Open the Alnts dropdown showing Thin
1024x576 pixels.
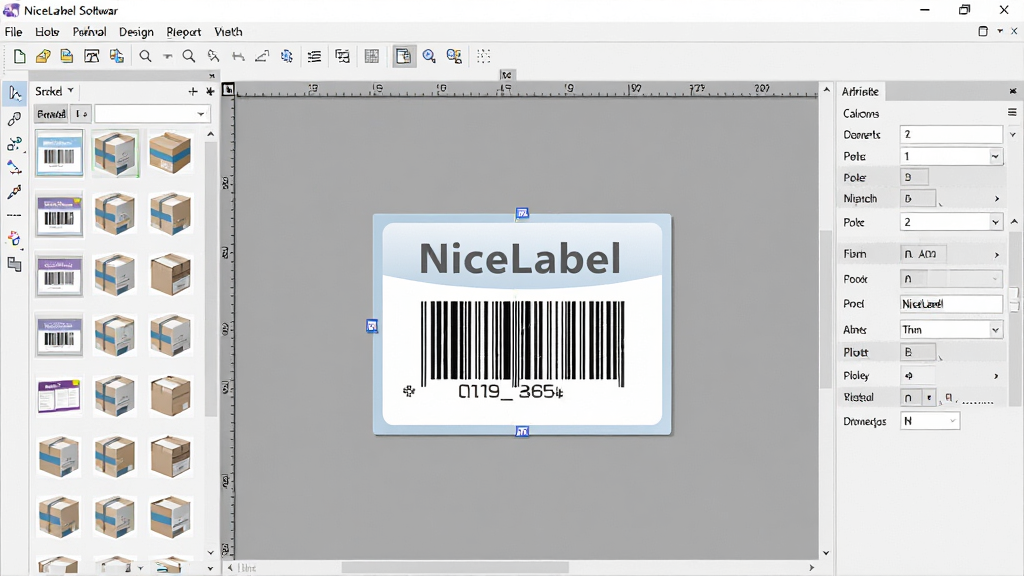(951, 330)
